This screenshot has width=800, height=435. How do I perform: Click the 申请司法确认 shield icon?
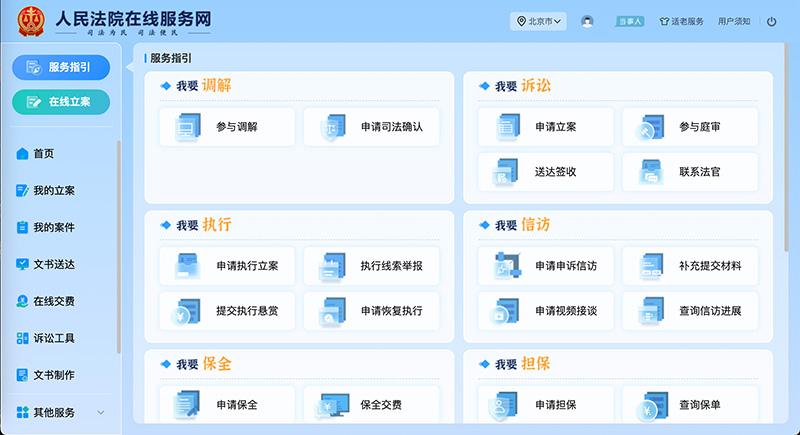tap(332, 128)
